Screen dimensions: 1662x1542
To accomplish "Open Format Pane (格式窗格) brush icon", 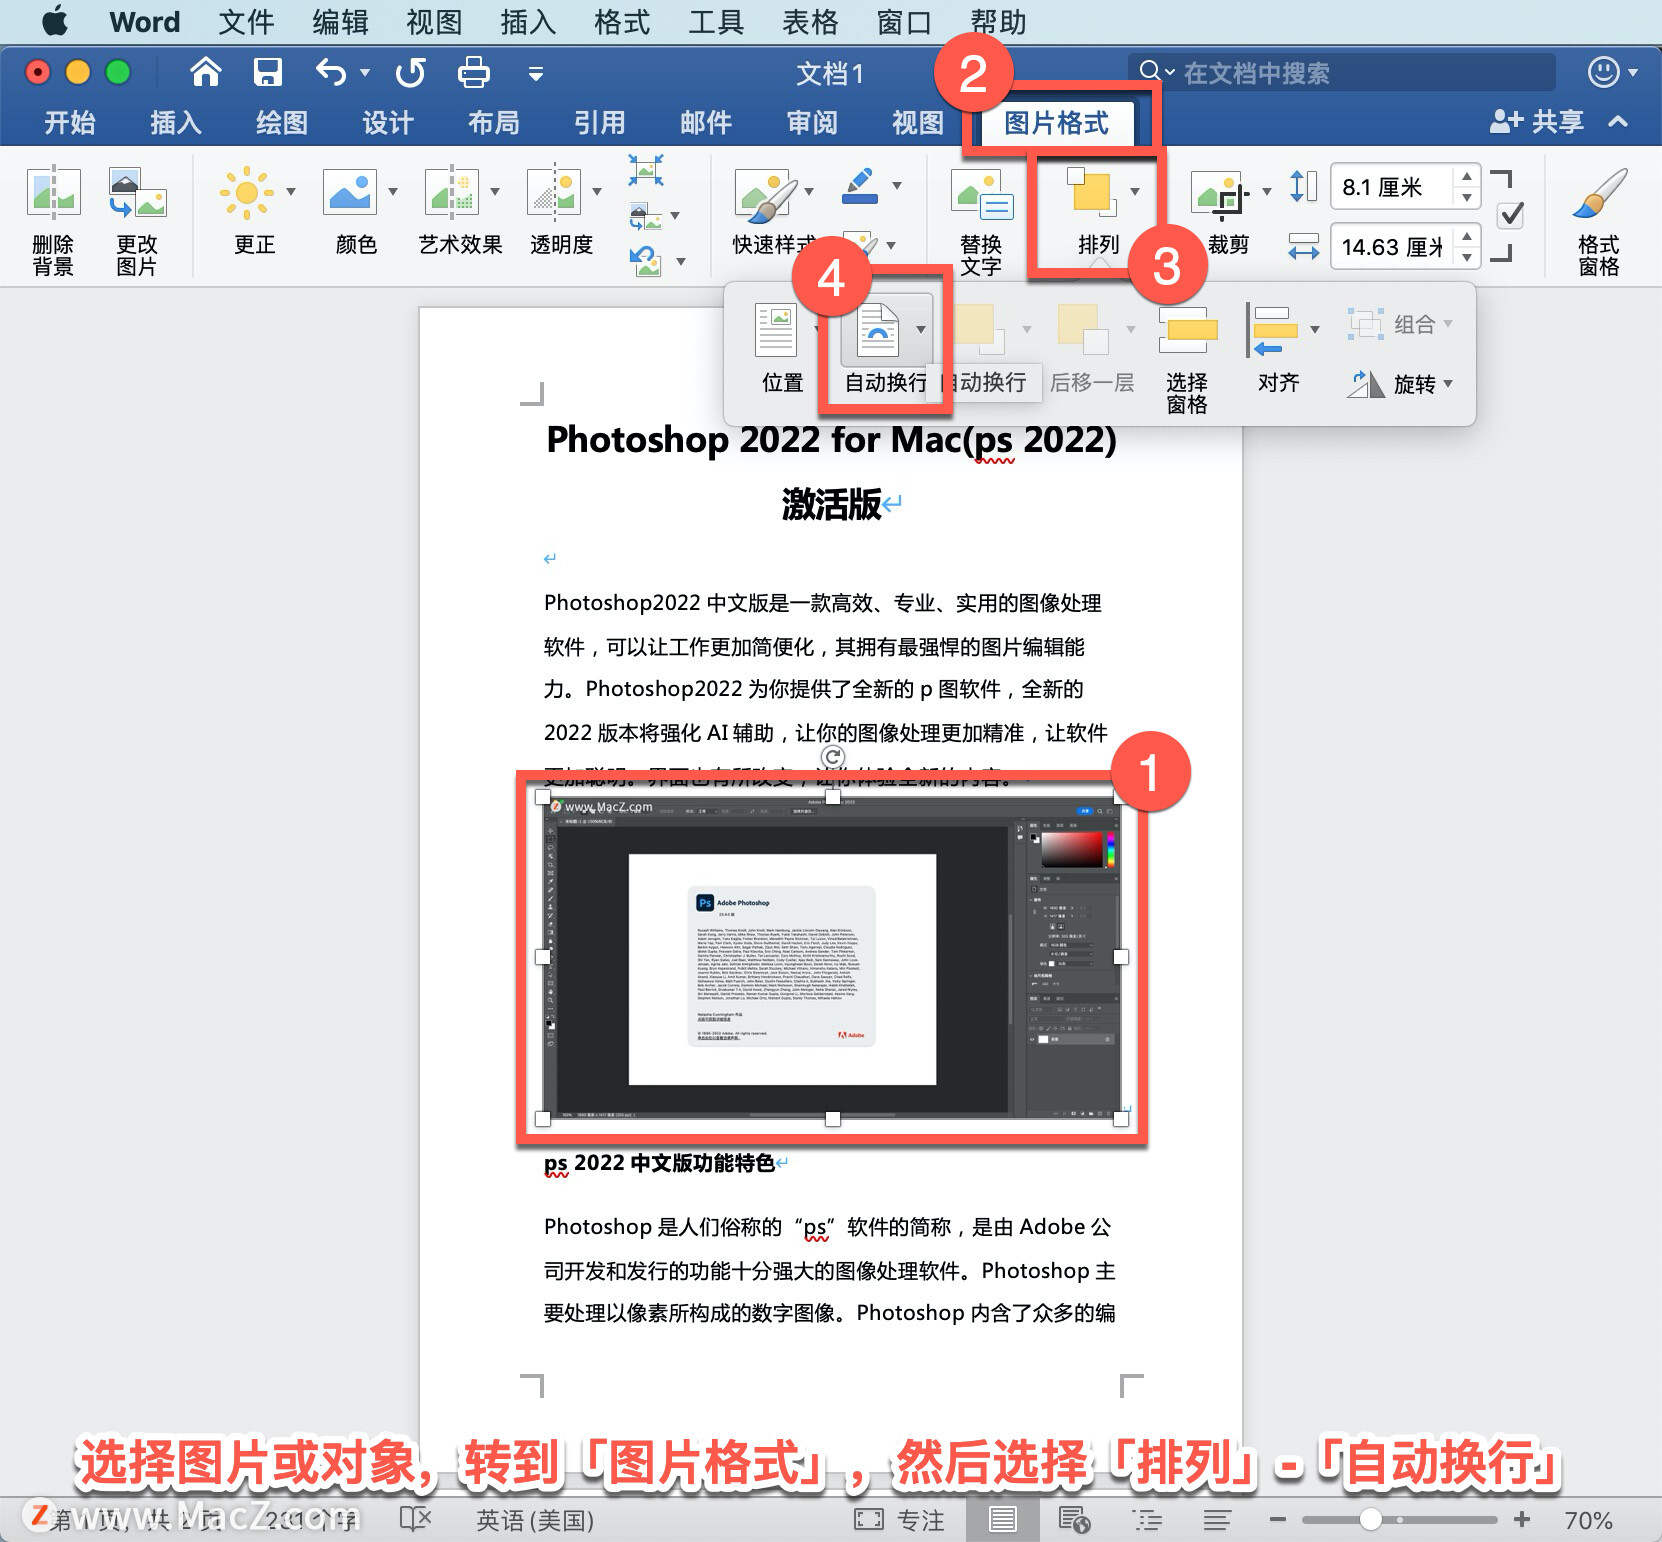I will point(1599,194).
